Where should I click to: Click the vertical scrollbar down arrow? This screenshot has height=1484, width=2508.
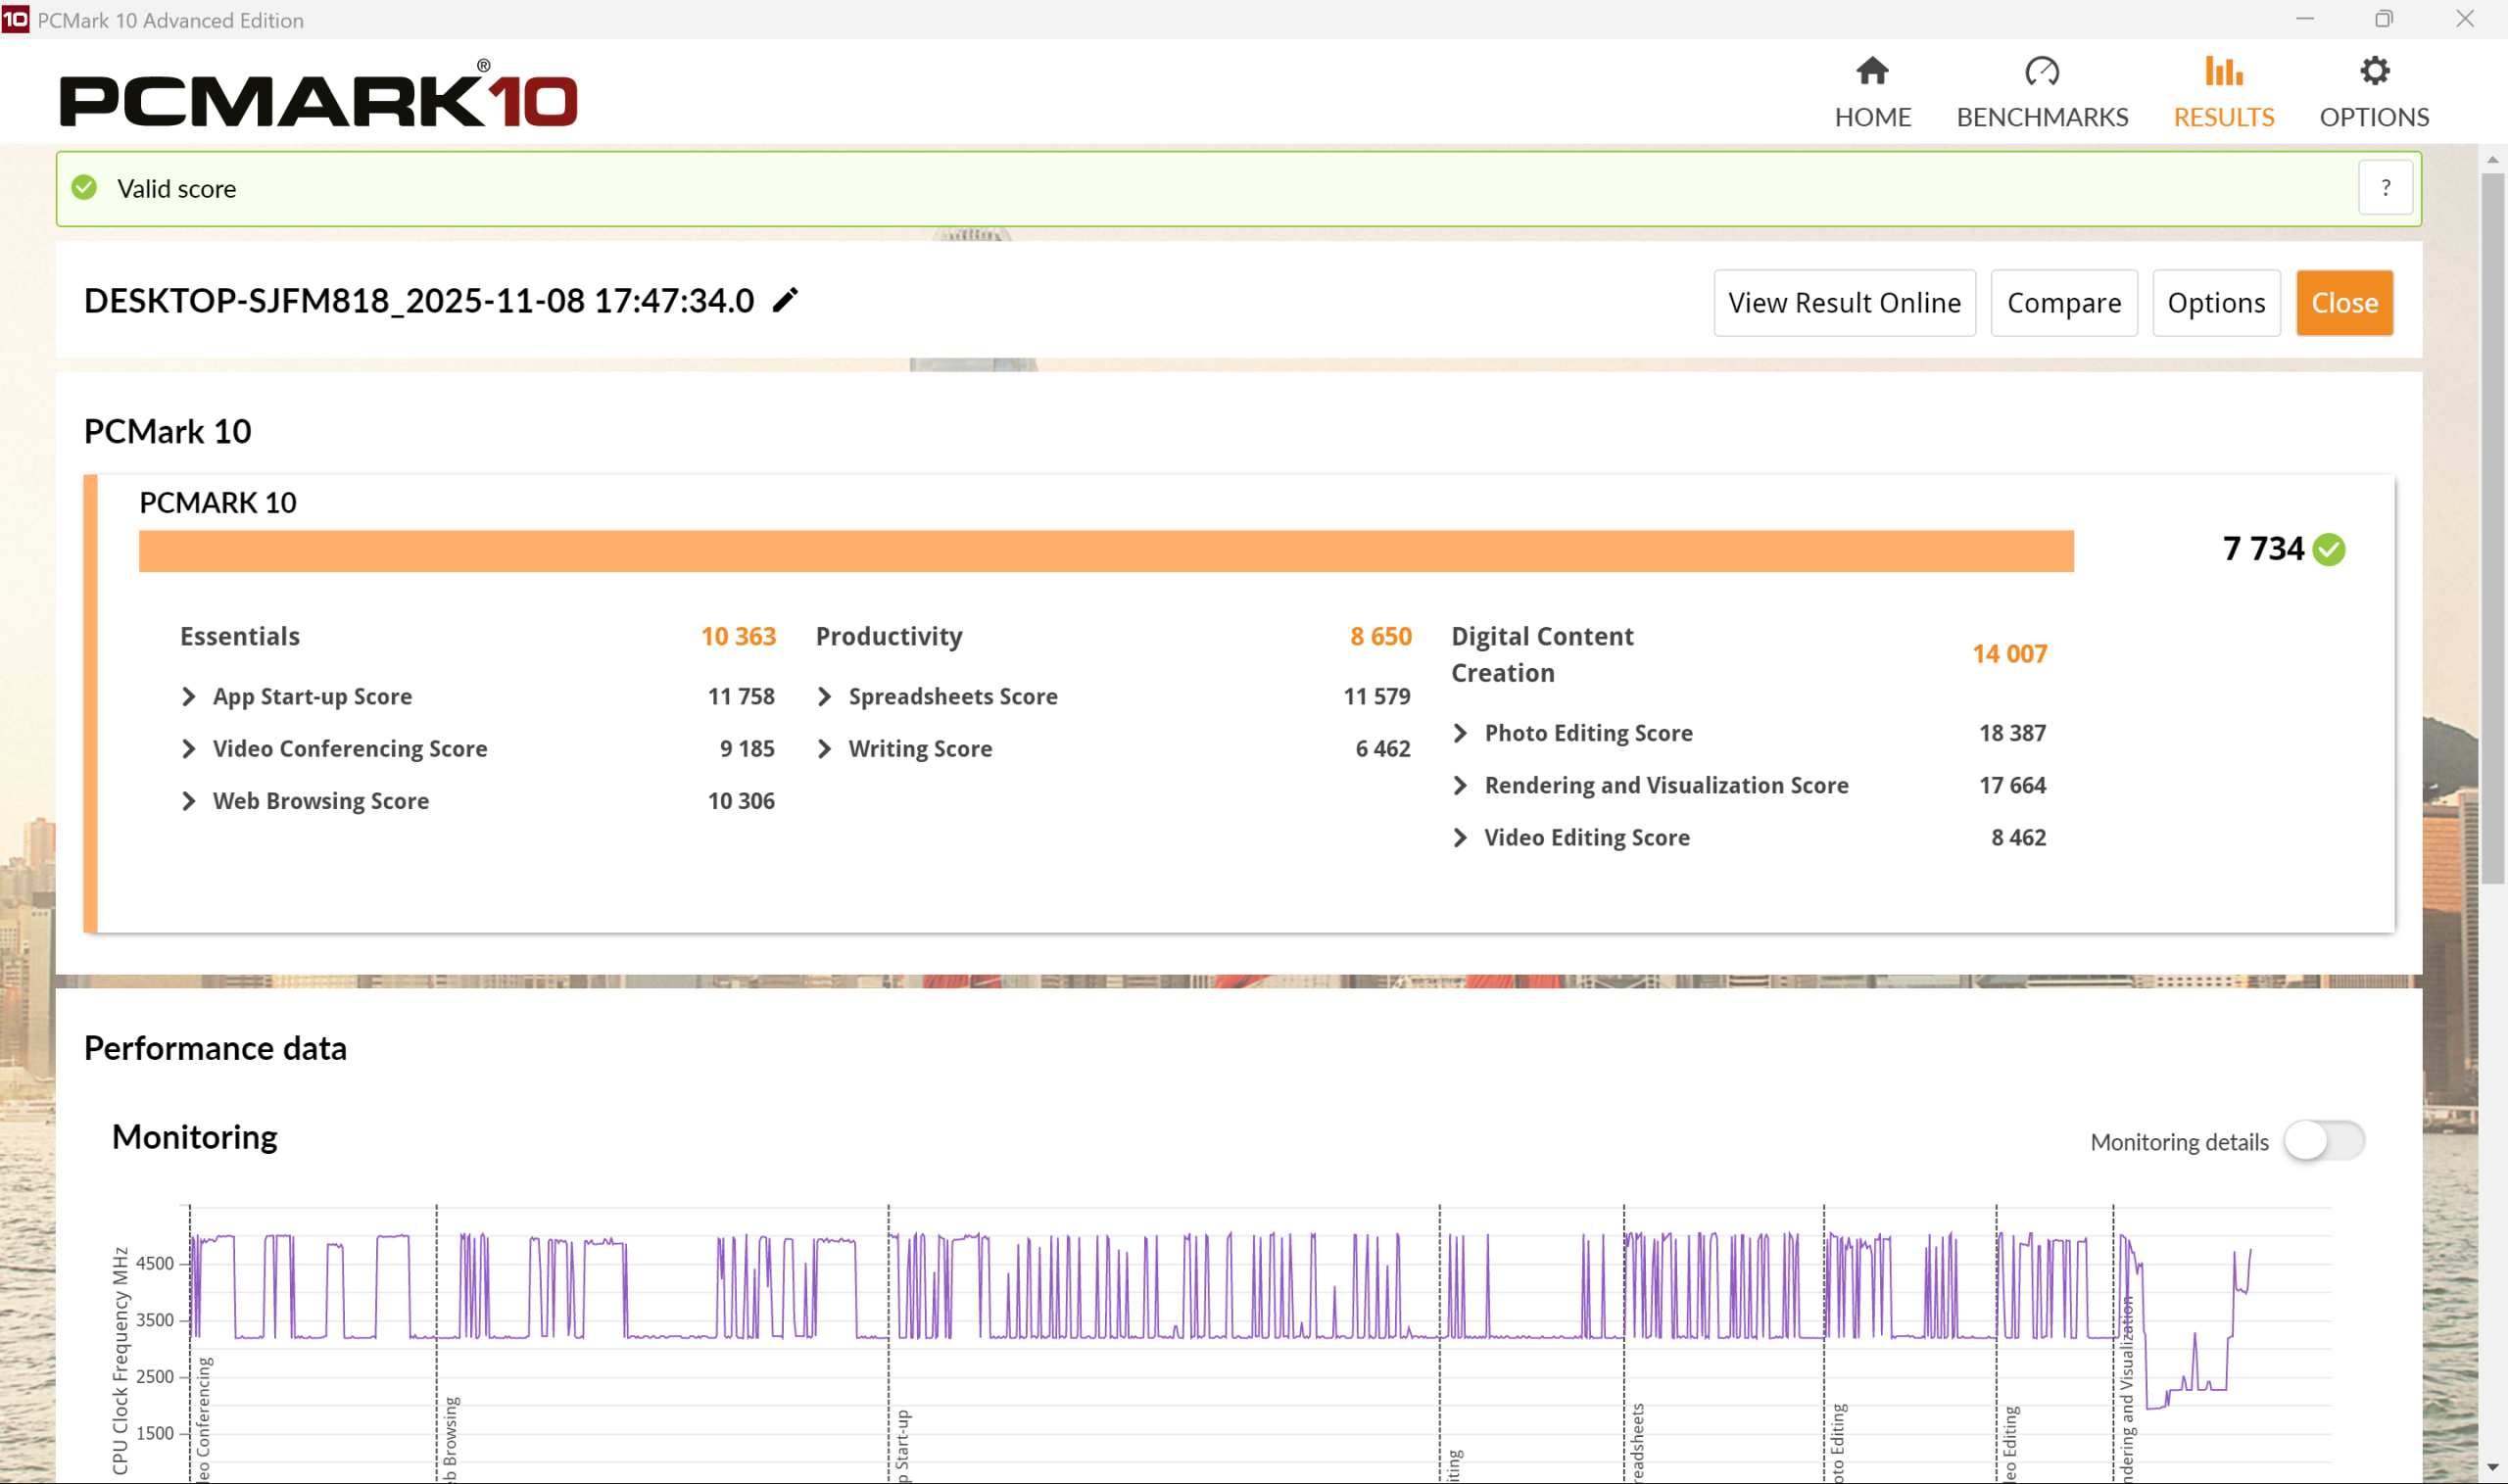(2491, 1467)
